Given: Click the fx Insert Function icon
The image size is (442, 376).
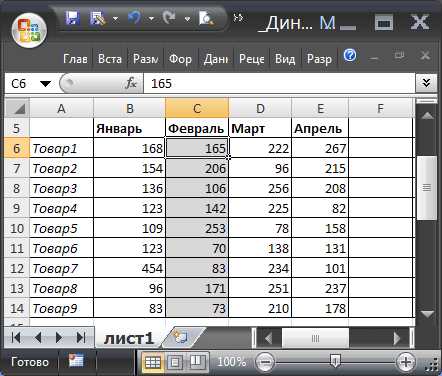Looking at the screenshot, I should (x=131, y=83).
